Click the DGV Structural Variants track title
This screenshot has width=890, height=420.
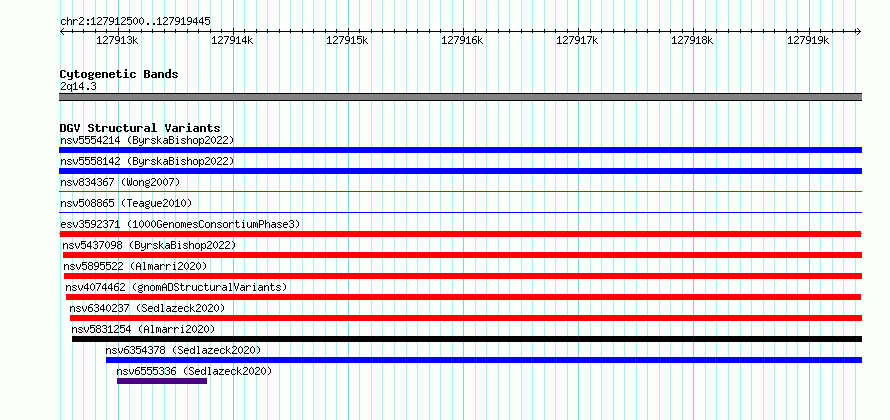click(140, 128)
